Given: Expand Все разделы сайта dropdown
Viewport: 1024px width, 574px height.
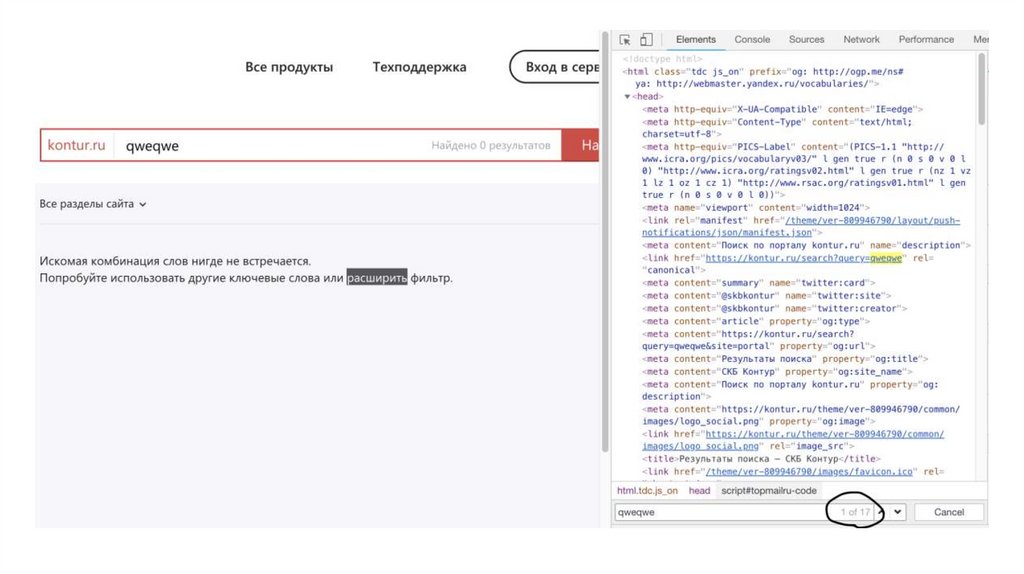Looking at the screenshot, I should tap(93, 204).
